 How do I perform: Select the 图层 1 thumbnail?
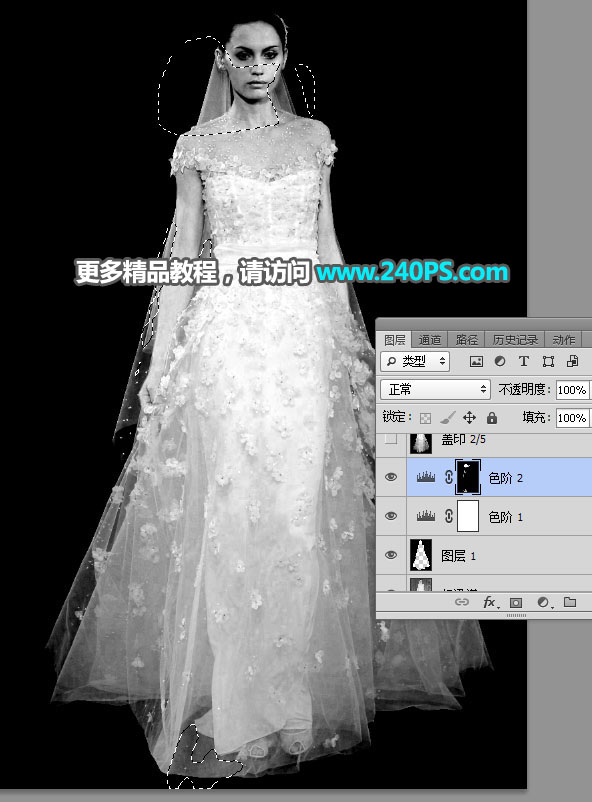421,555
